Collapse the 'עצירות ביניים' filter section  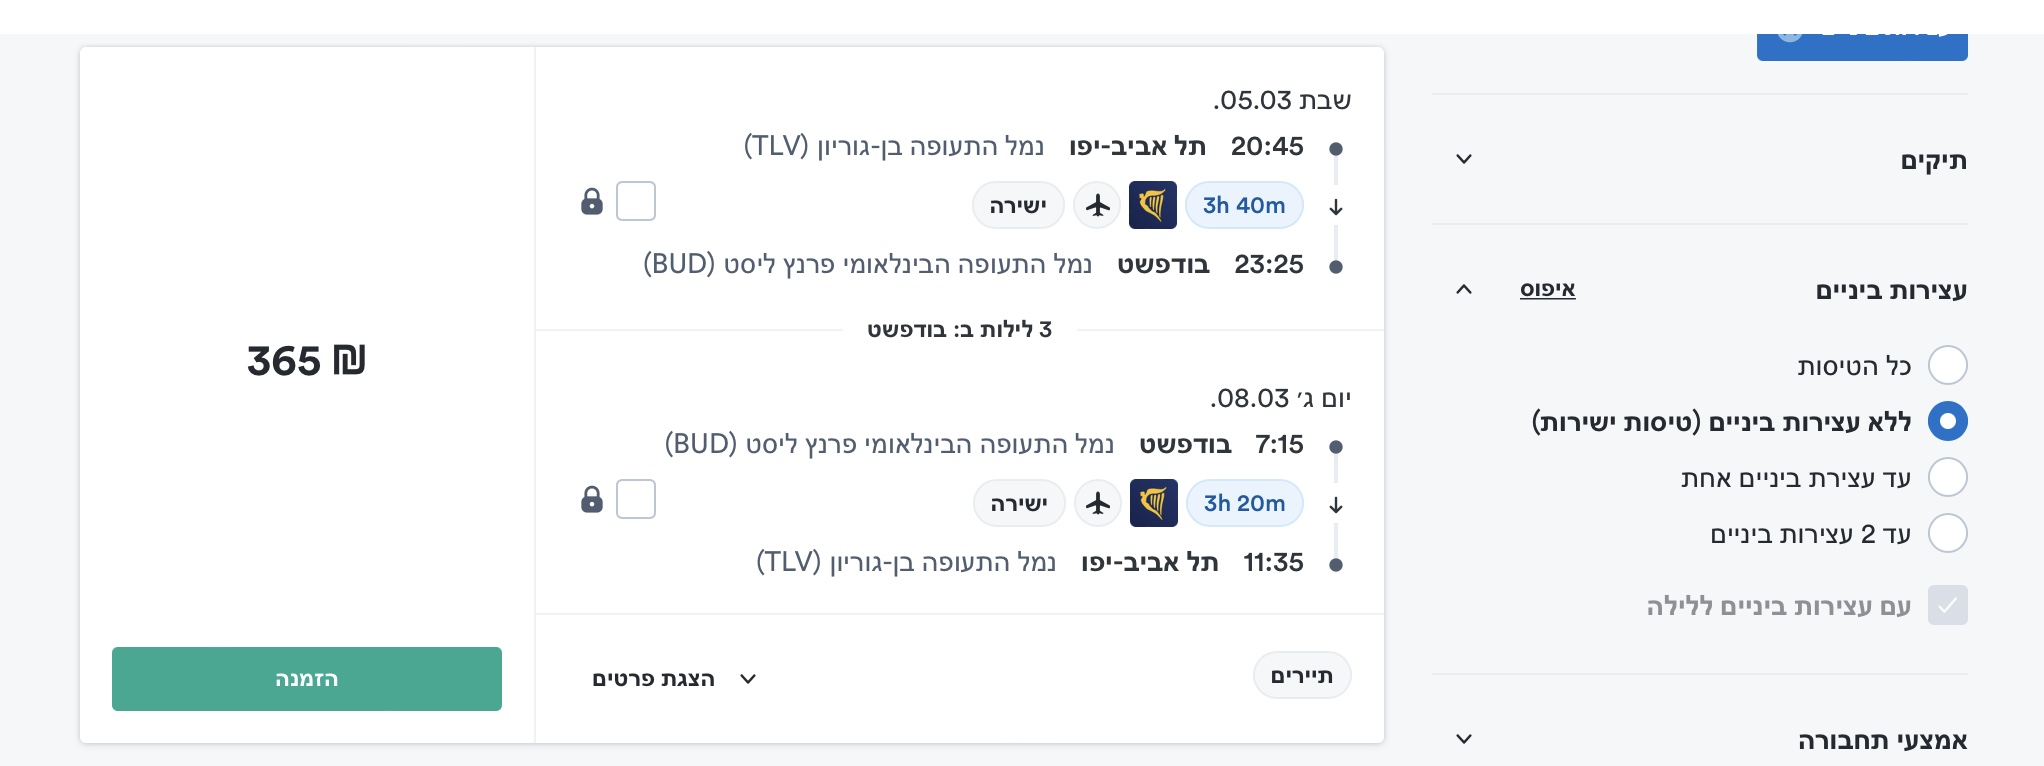coord(1464,290)
